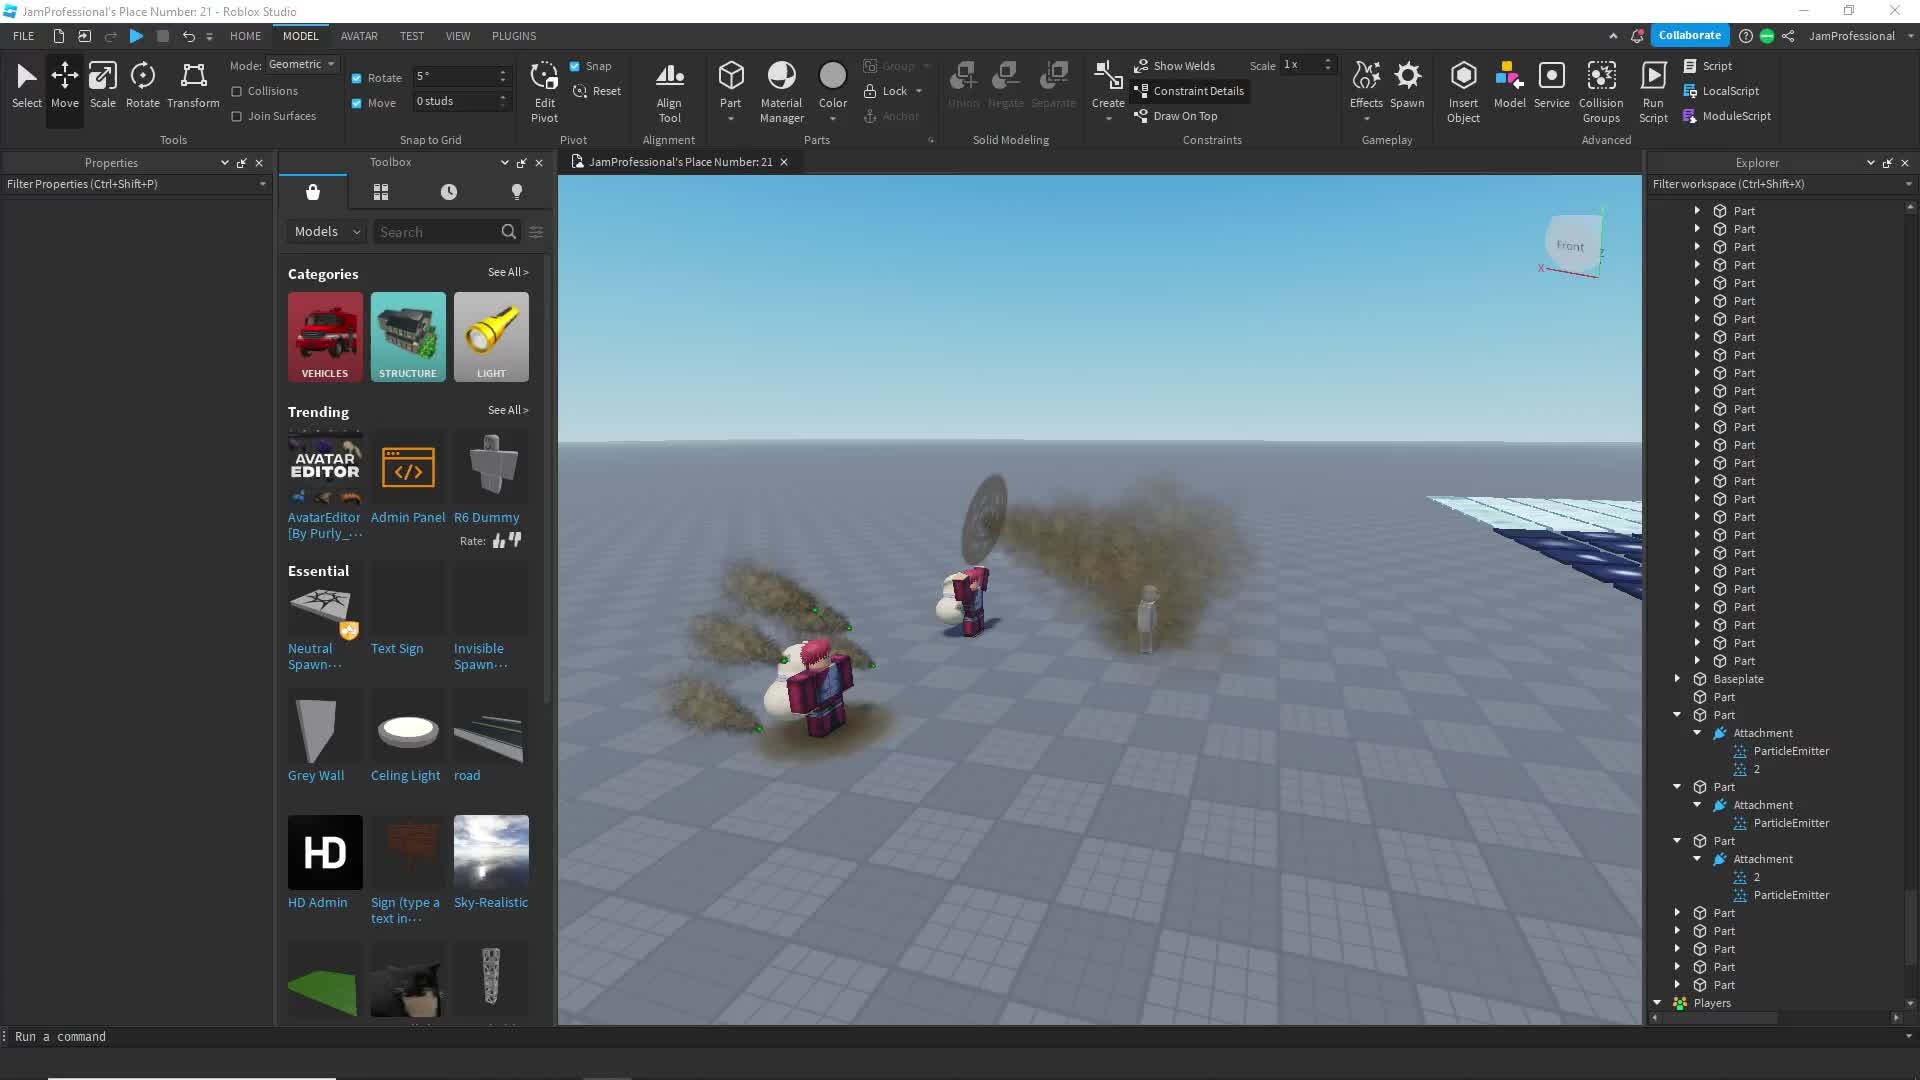The image size is (1920, 1080).
Task: Open the Models category dropdown
Action: click(327, 232)
